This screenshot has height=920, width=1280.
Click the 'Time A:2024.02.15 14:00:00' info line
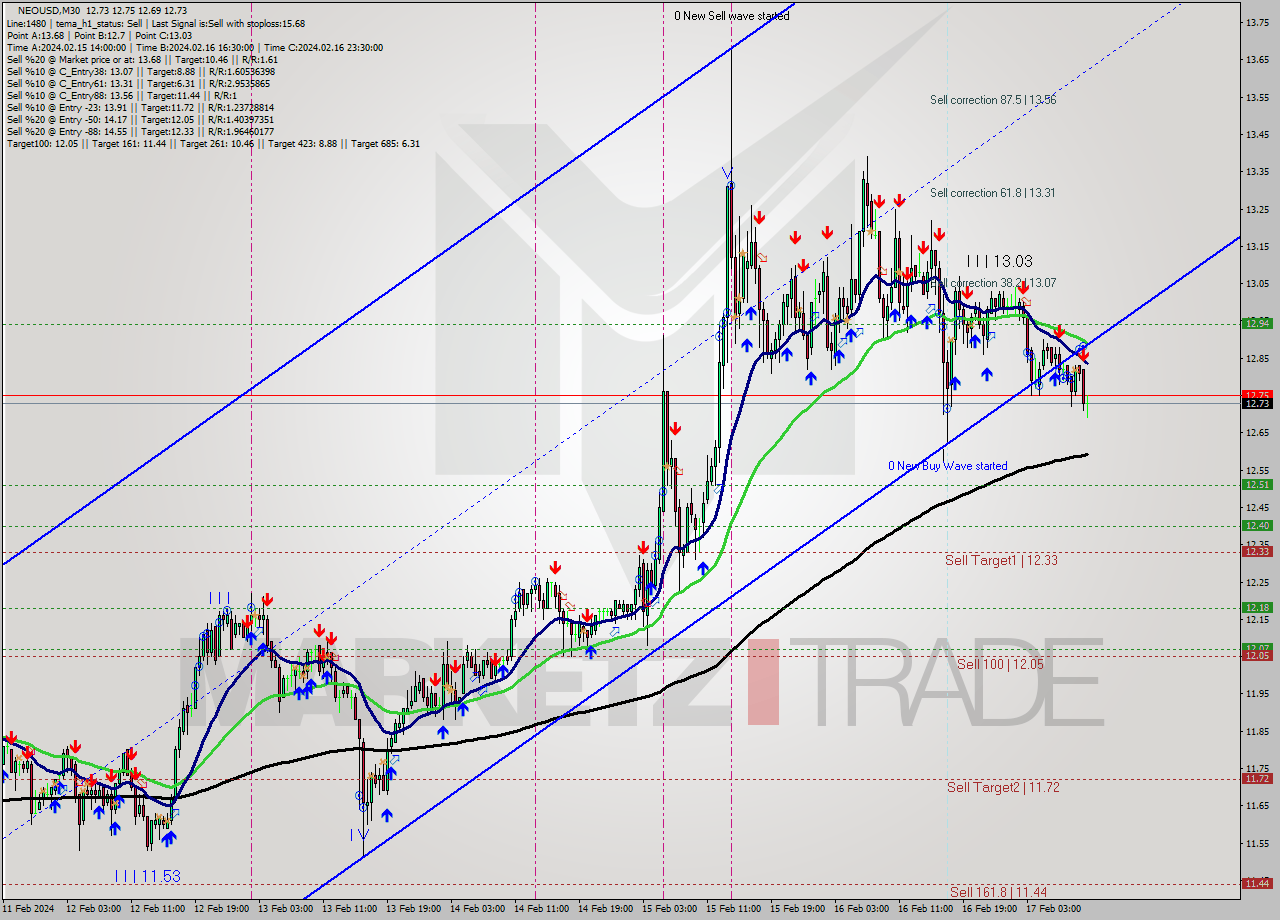pyautogui.click(x=194, y=47)
